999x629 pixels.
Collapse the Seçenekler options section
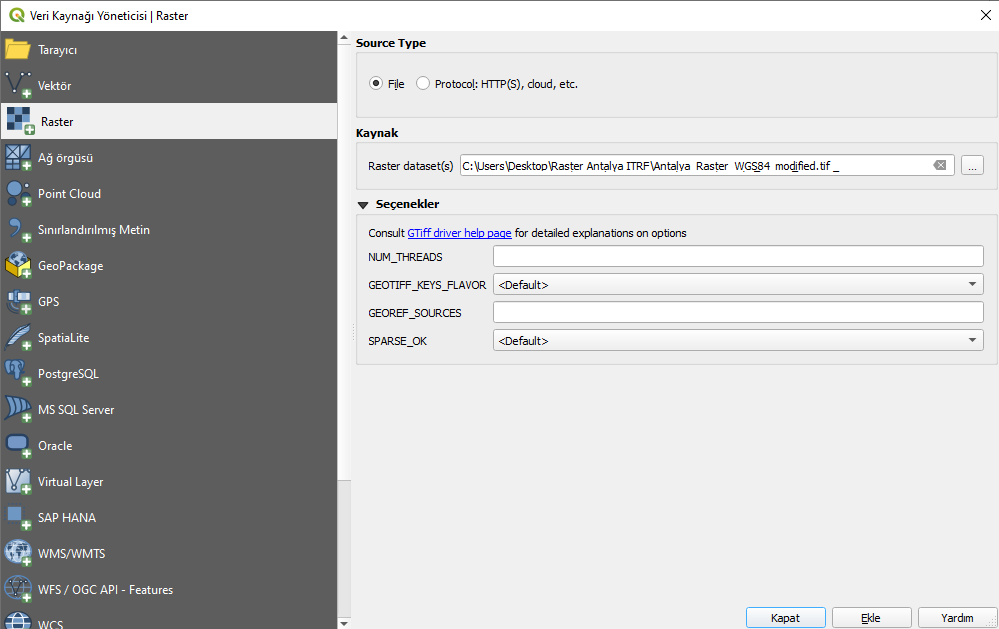pyautogui.click(x=363, y=205)
